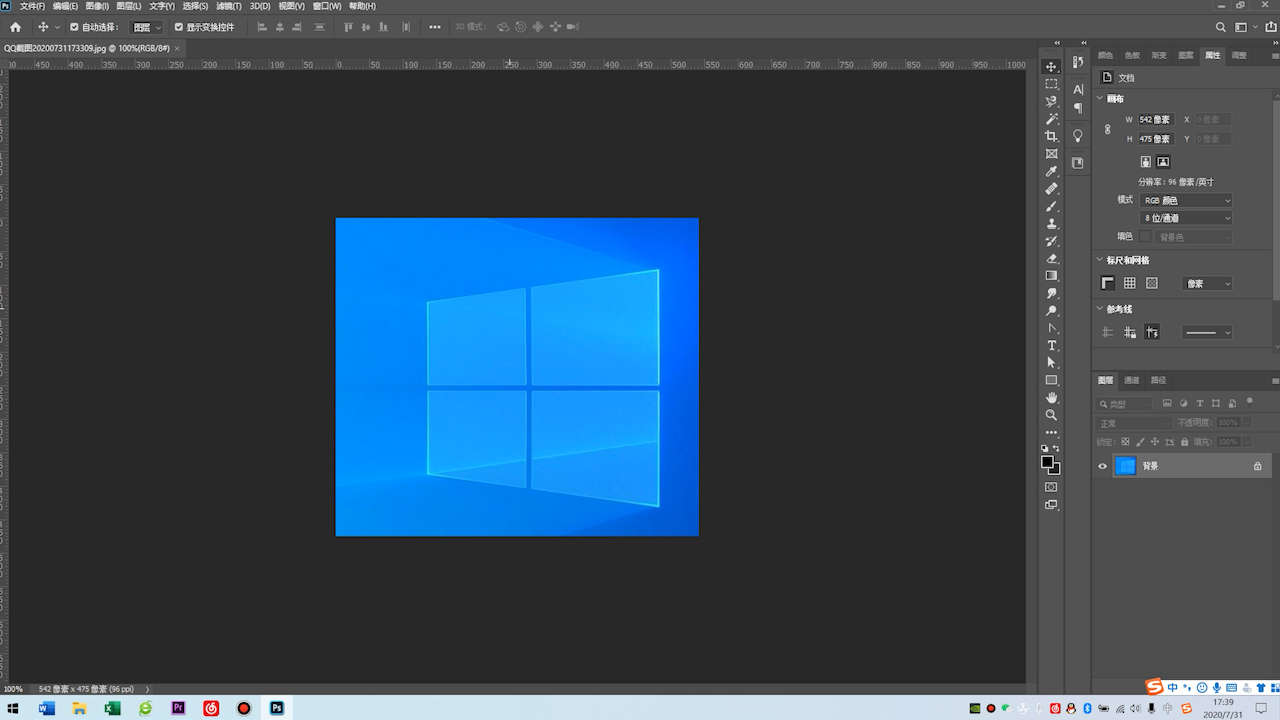Click the Home icon in options bar
This screenshot has height=720, width=1280.
coord(15,27)
